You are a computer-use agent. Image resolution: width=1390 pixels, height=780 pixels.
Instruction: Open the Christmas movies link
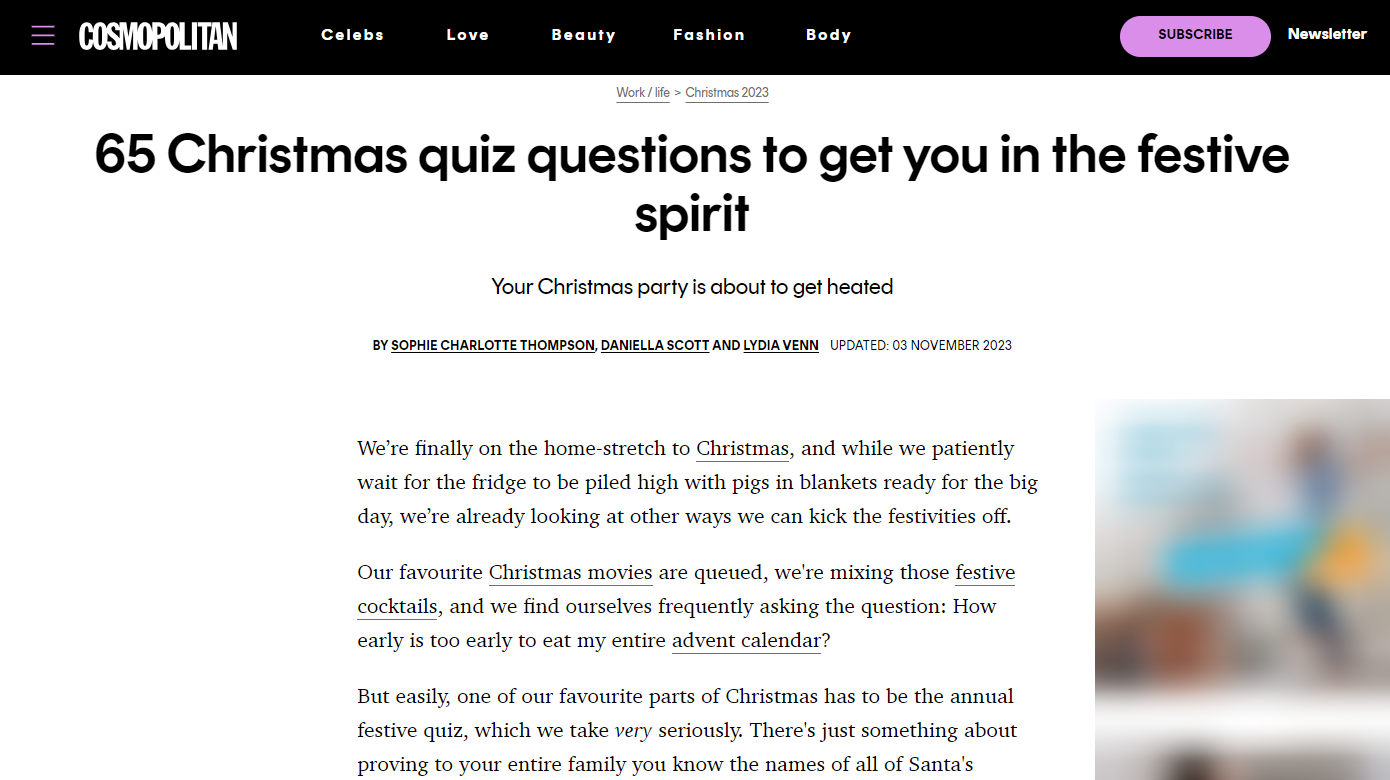570,573
